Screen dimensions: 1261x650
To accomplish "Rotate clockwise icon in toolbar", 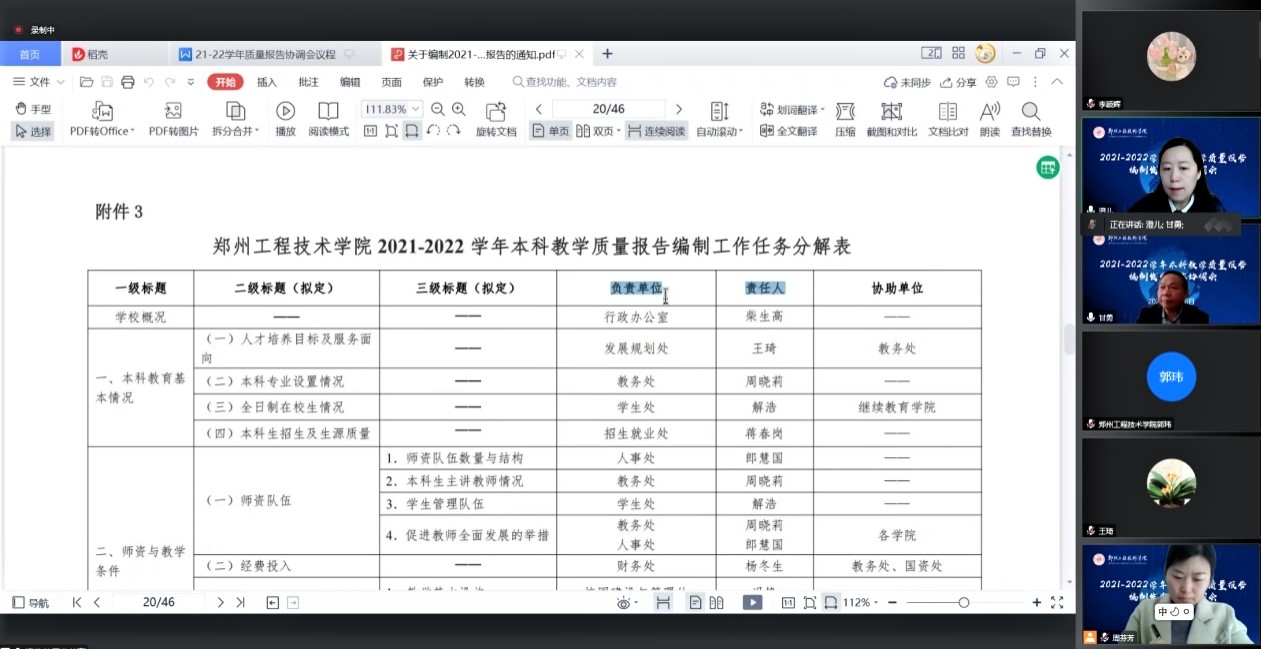I will coord(454,131).
